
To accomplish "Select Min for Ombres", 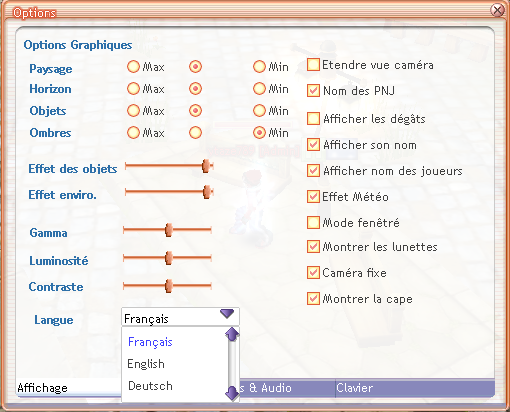I will click(259, 133).
